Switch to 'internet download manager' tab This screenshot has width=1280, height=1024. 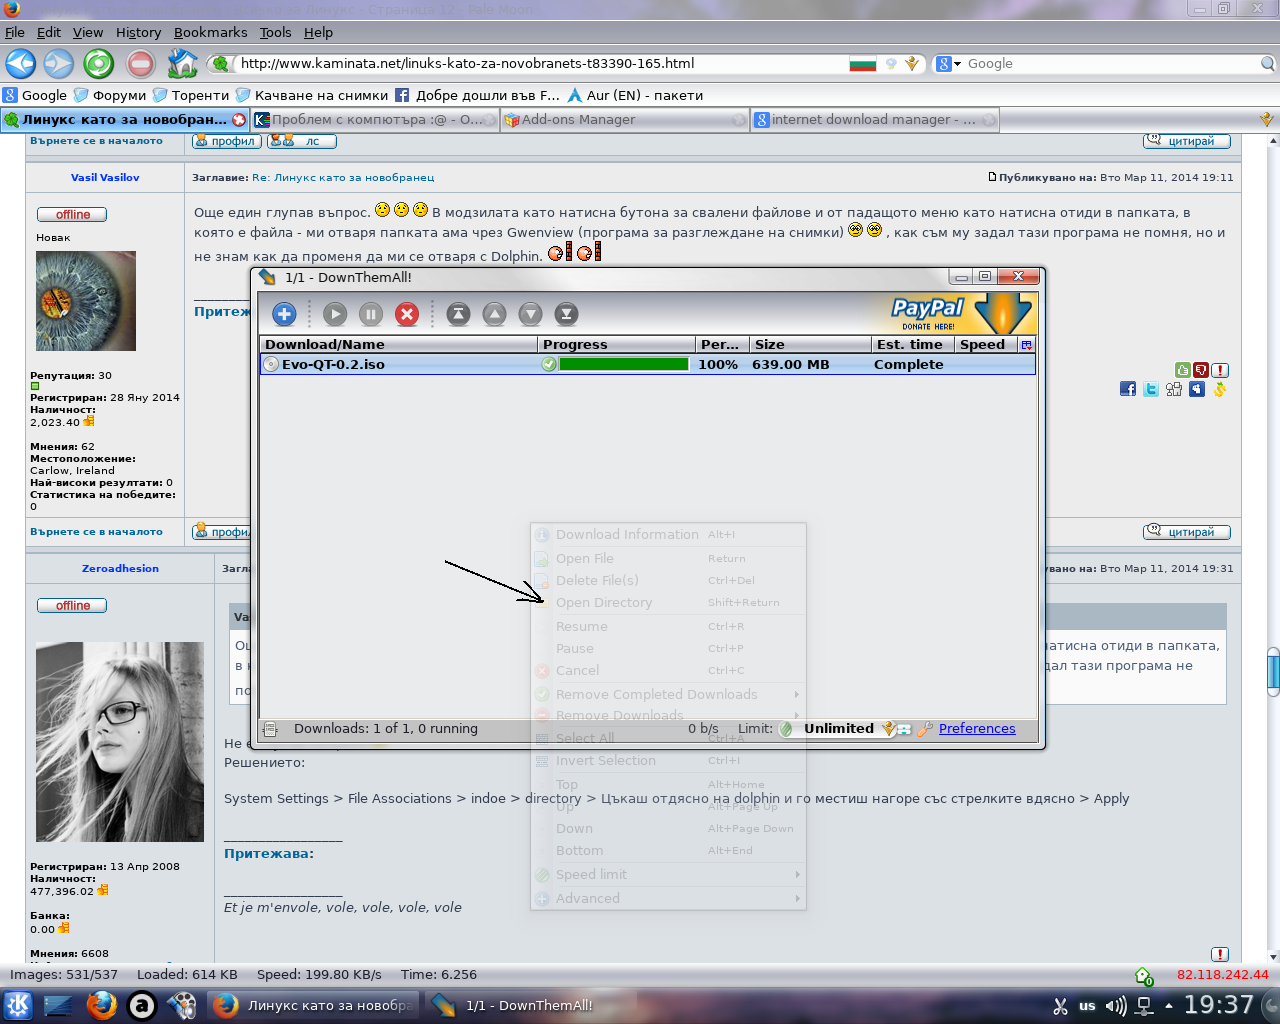click(875, 120)
